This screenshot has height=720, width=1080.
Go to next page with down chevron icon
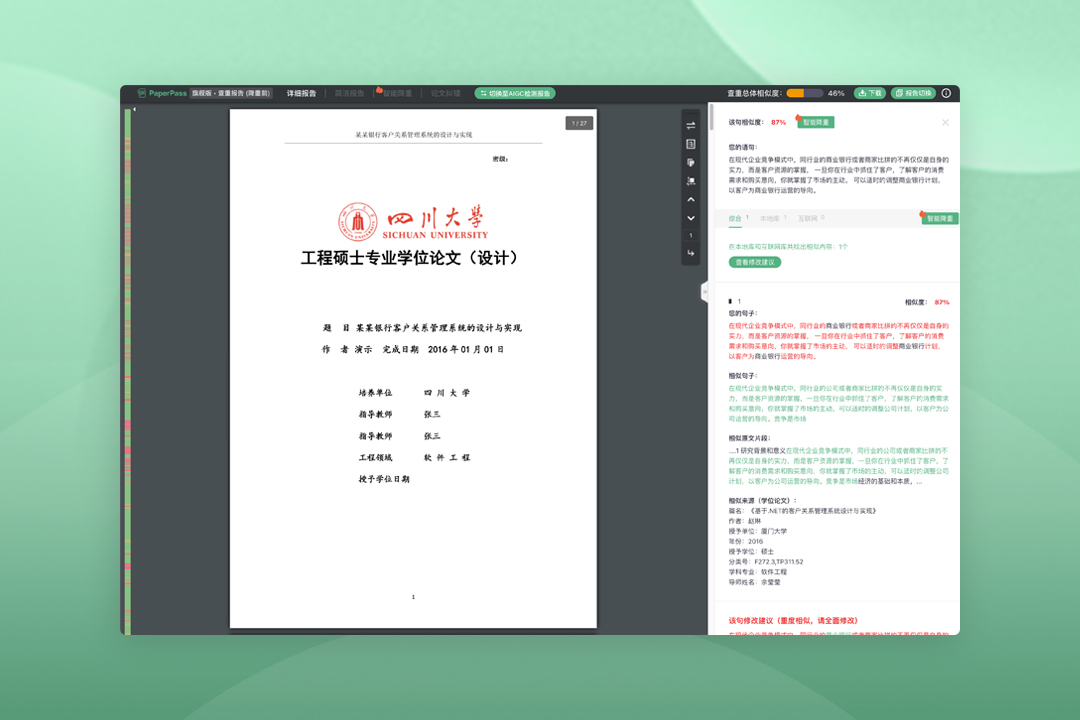point(690,218)
